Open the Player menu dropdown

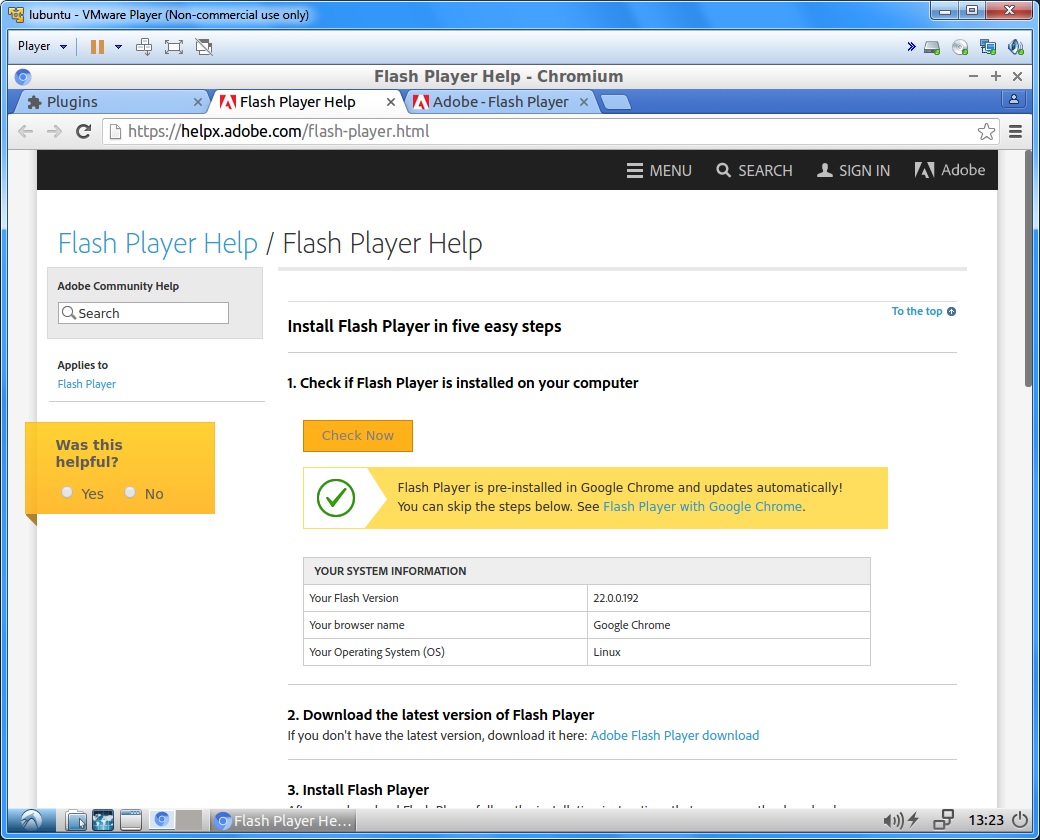tap(42, 46)
